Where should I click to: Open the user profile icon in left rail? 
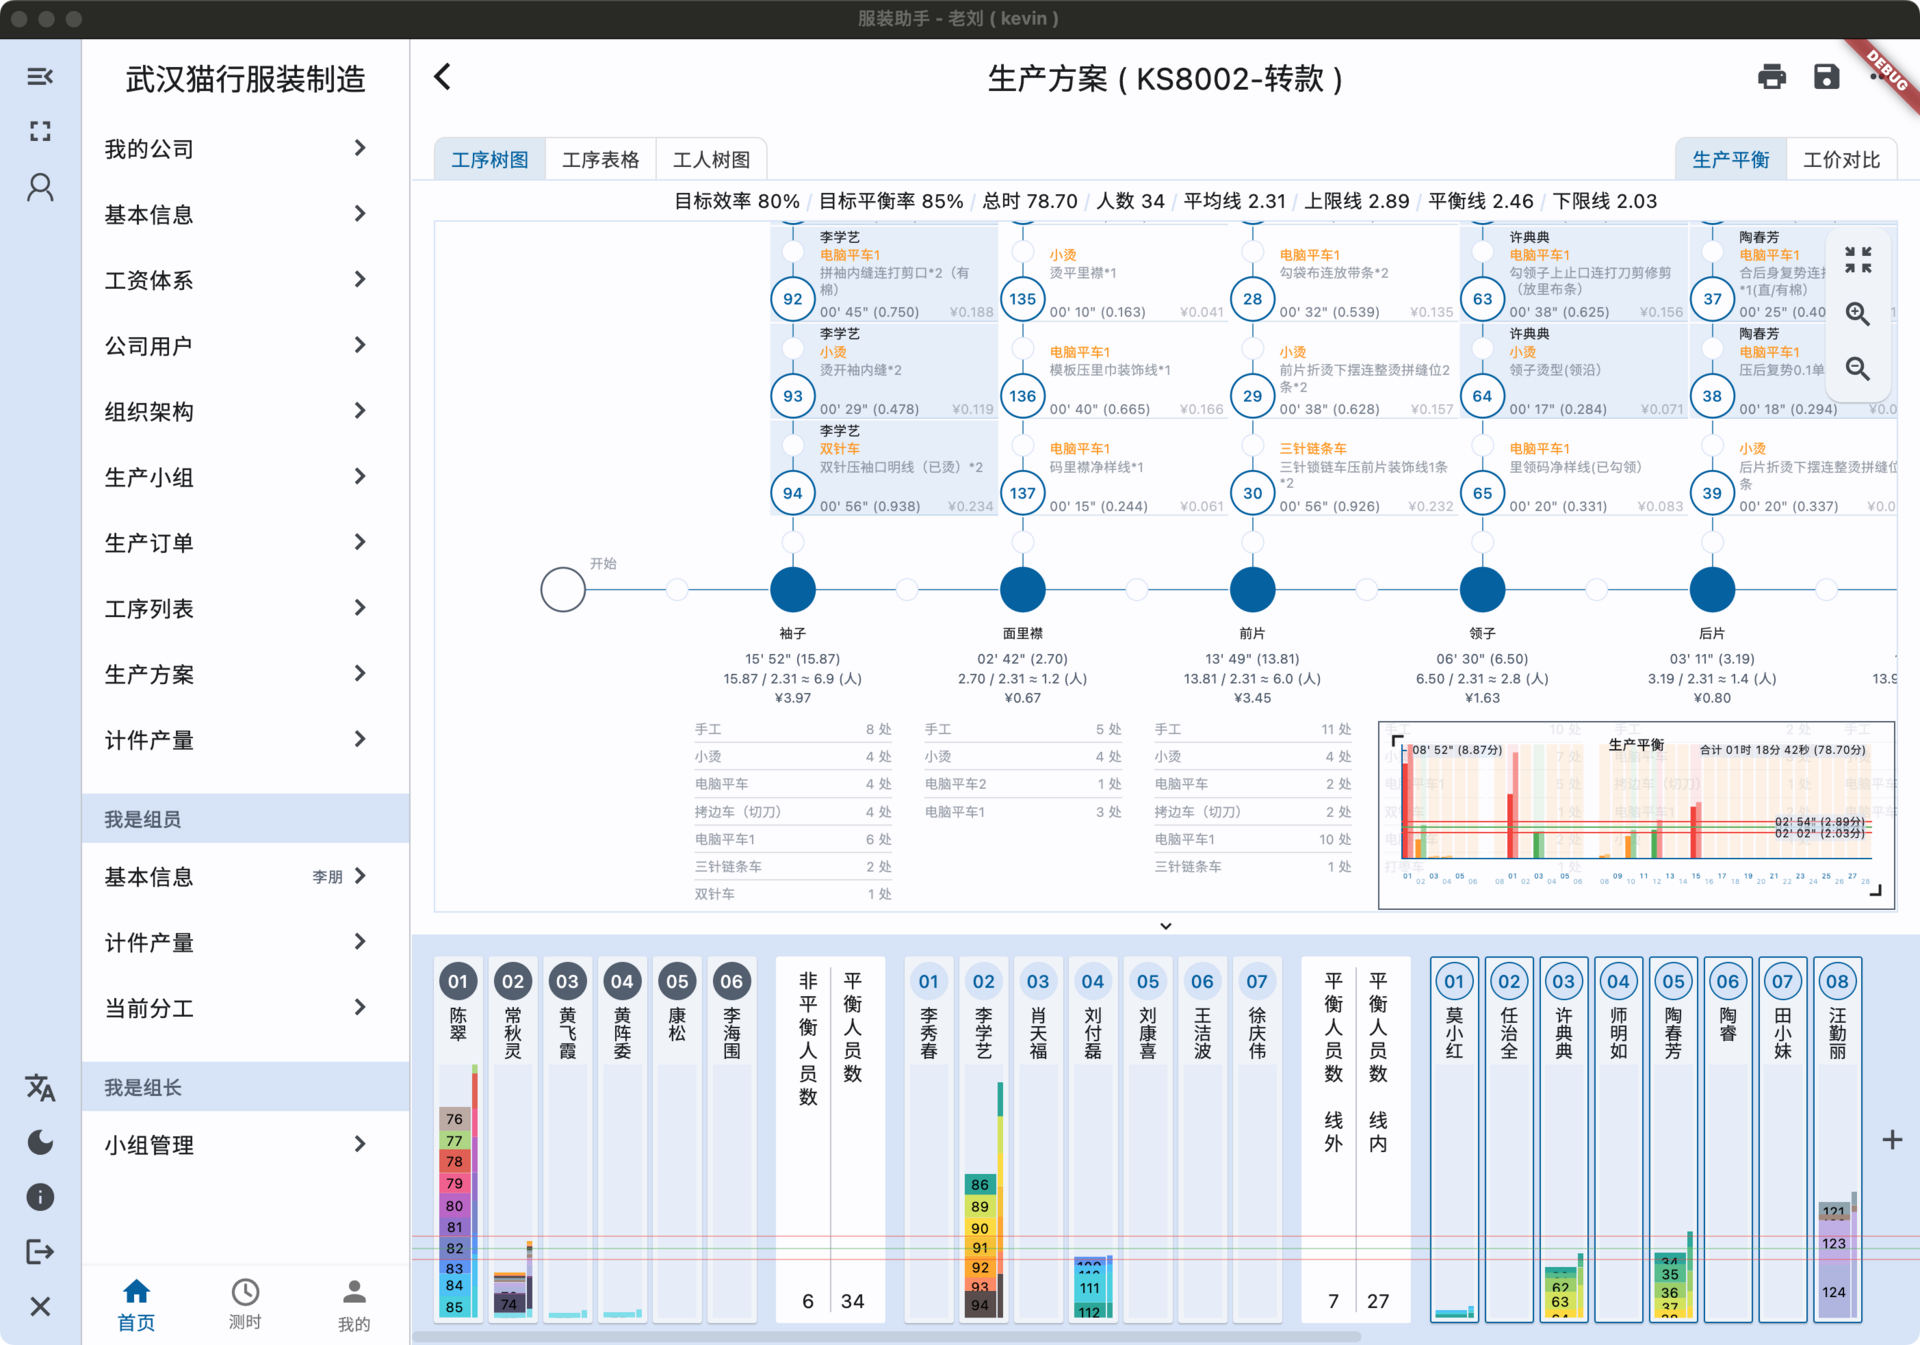(40, 187)
